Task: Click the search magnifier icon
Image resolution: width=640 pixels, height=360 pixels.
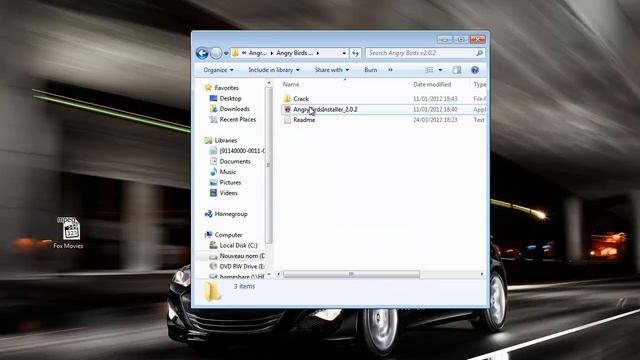Action: point(480,53)
